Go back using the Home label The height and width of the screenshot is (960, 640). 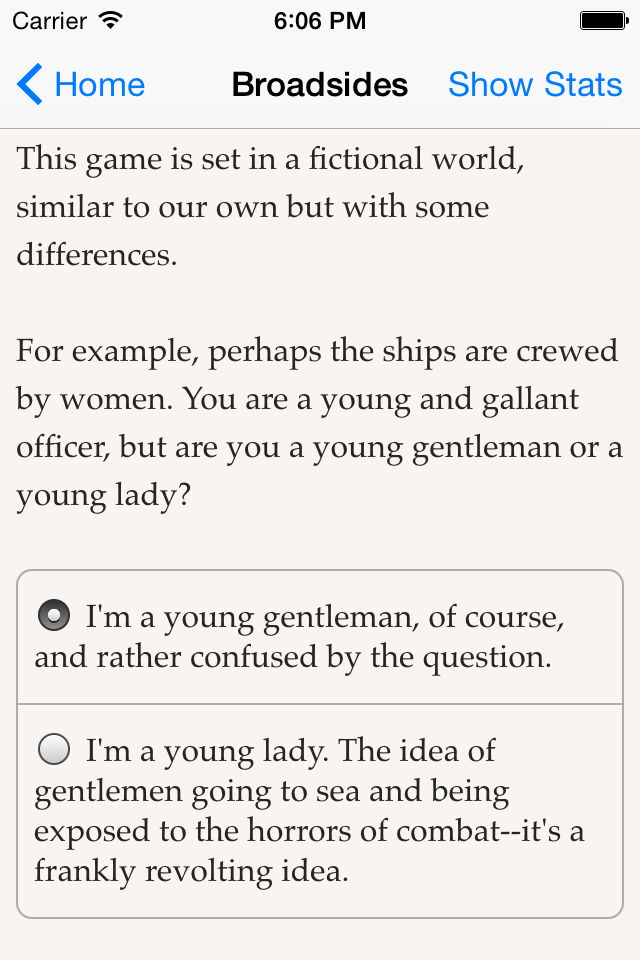[100, 84]
